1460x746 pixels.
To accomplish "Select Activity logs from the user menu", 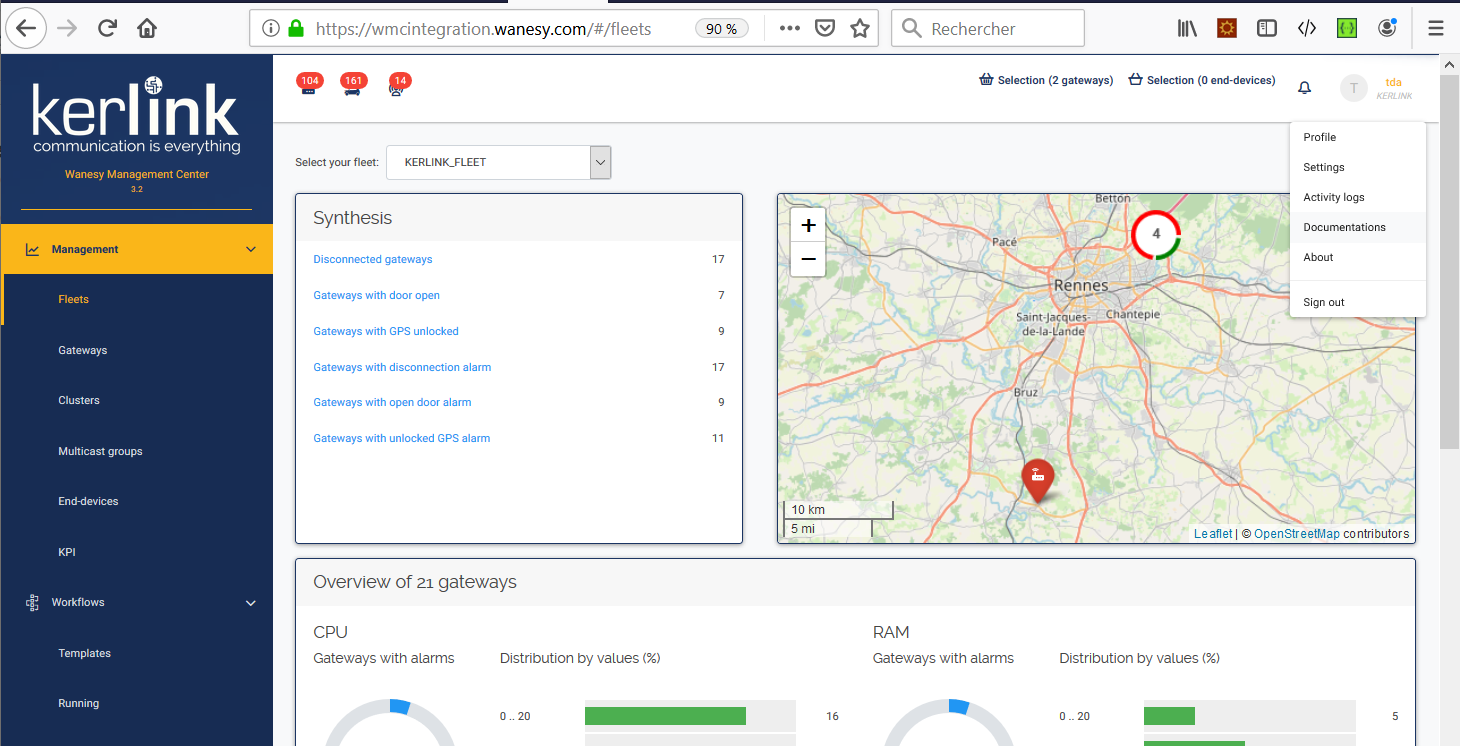I will tap(1333, 197).
